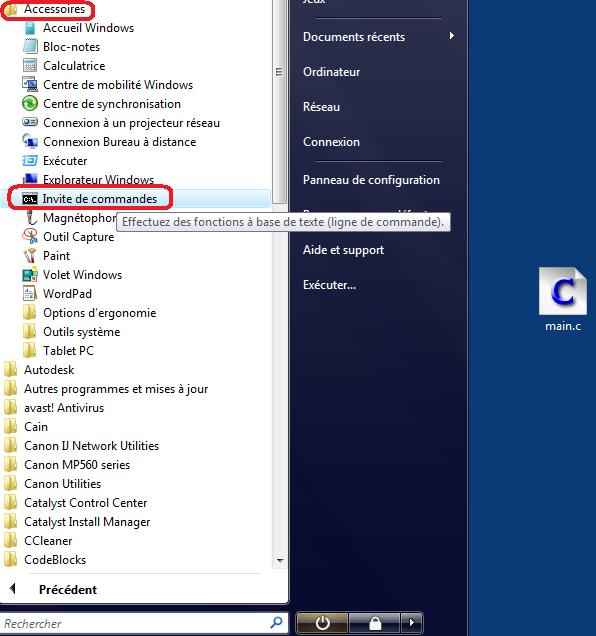Viewport: 596px width, 636px height.
Task: Select Aide et support
Action: click(343, 250)
